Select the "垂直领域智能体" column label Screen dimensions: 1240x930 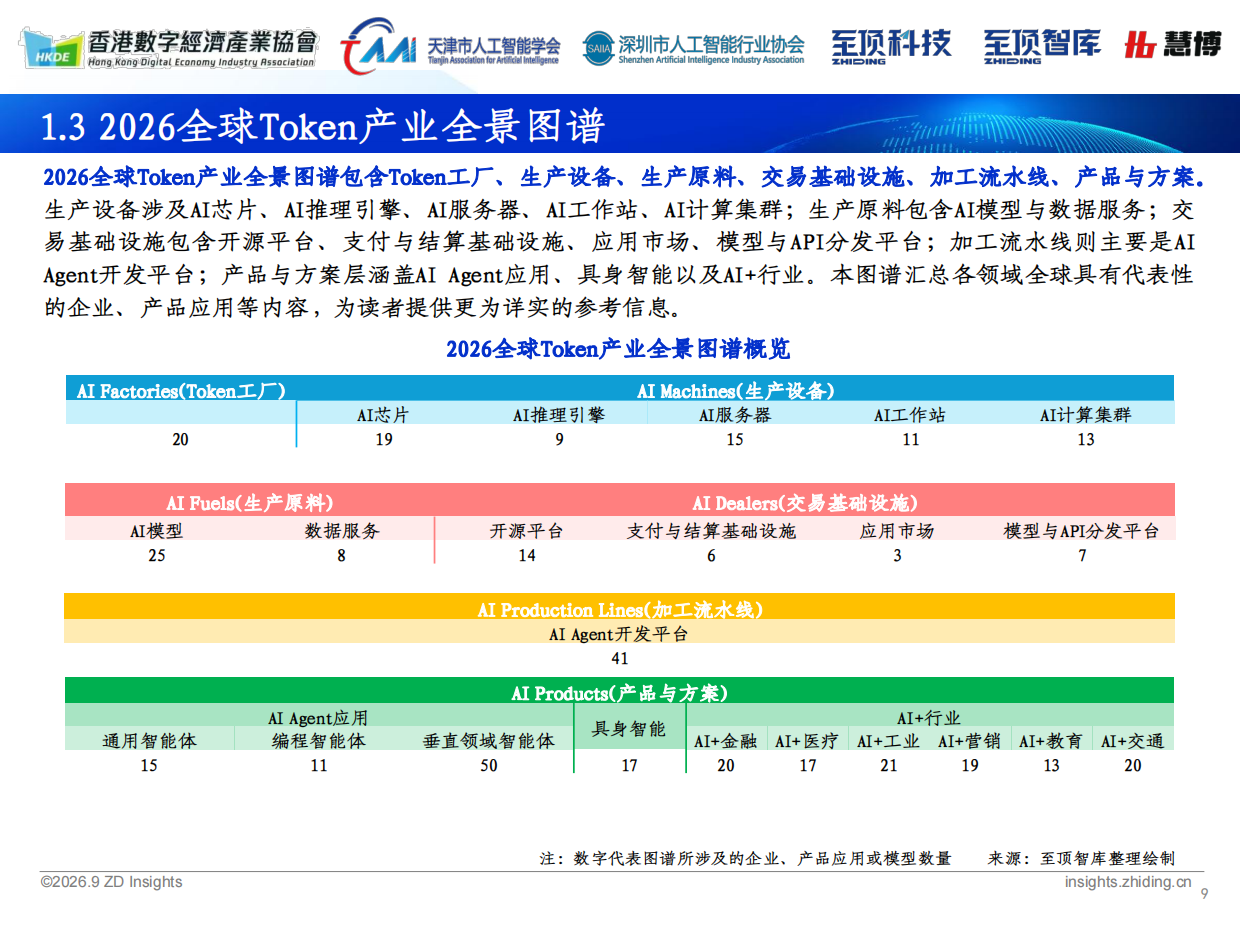(x=489, y=741)
